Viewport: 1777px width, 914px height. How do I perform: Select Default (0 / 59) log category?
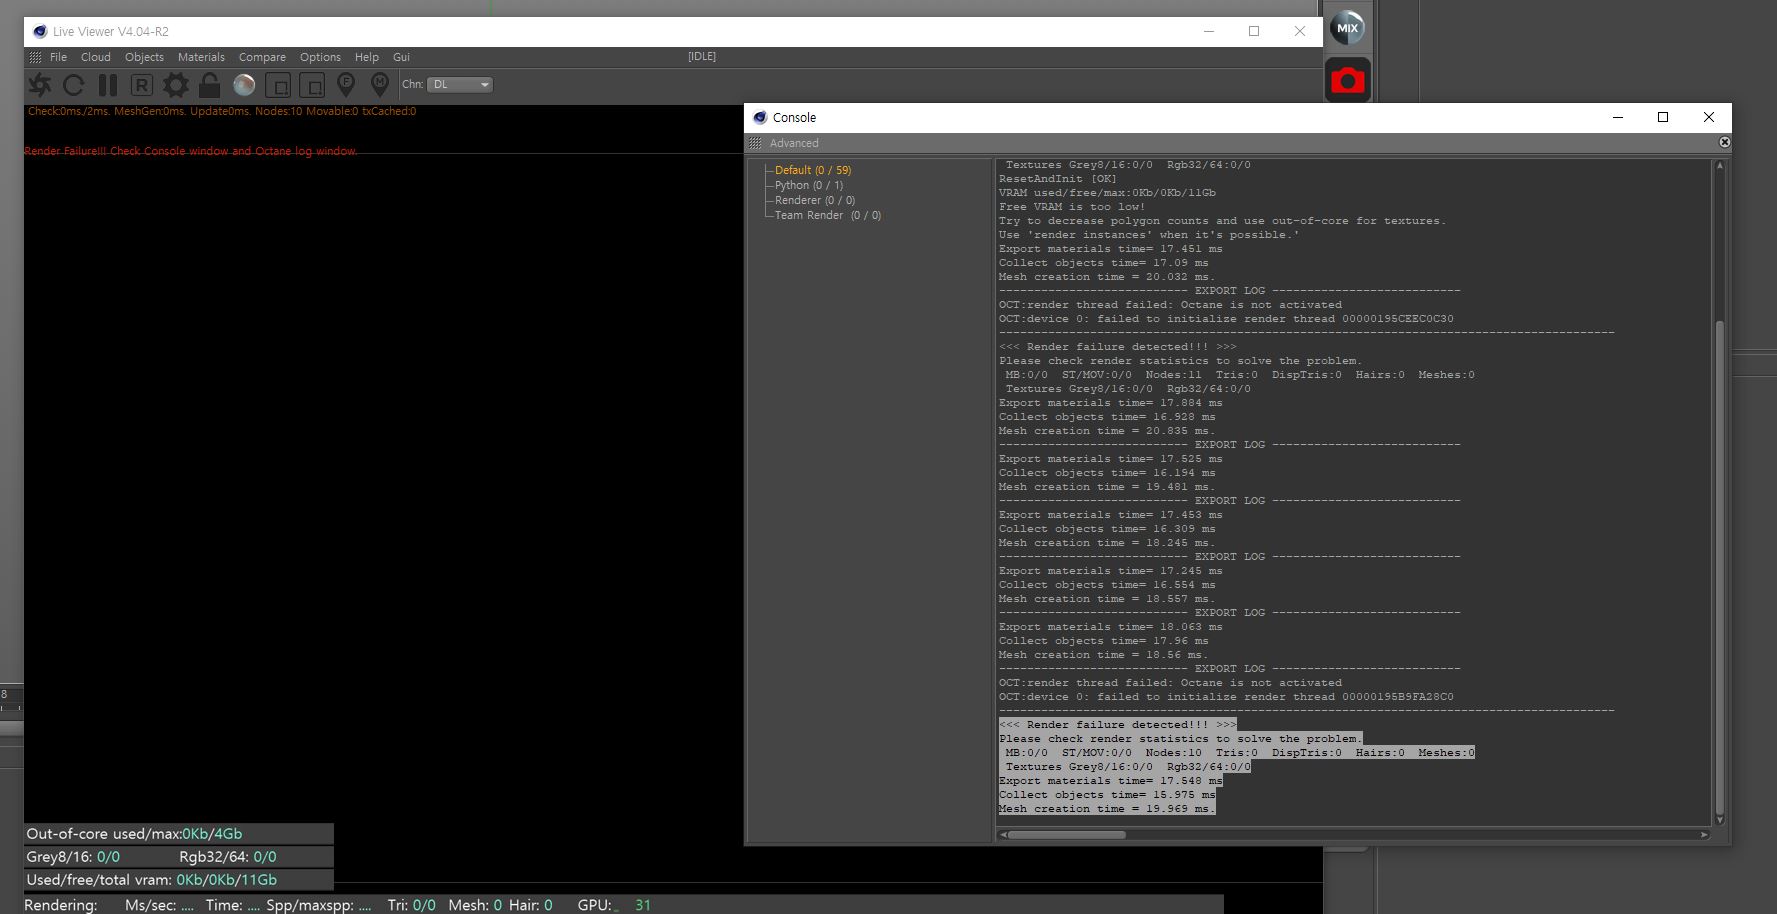click(813, 170)
